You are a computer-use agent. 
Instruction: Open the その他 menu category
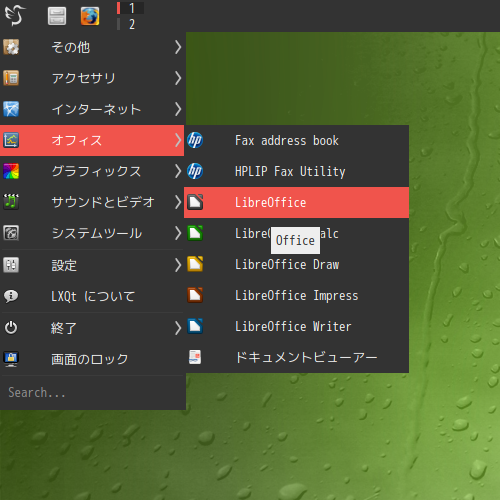[x=92, y=47]
